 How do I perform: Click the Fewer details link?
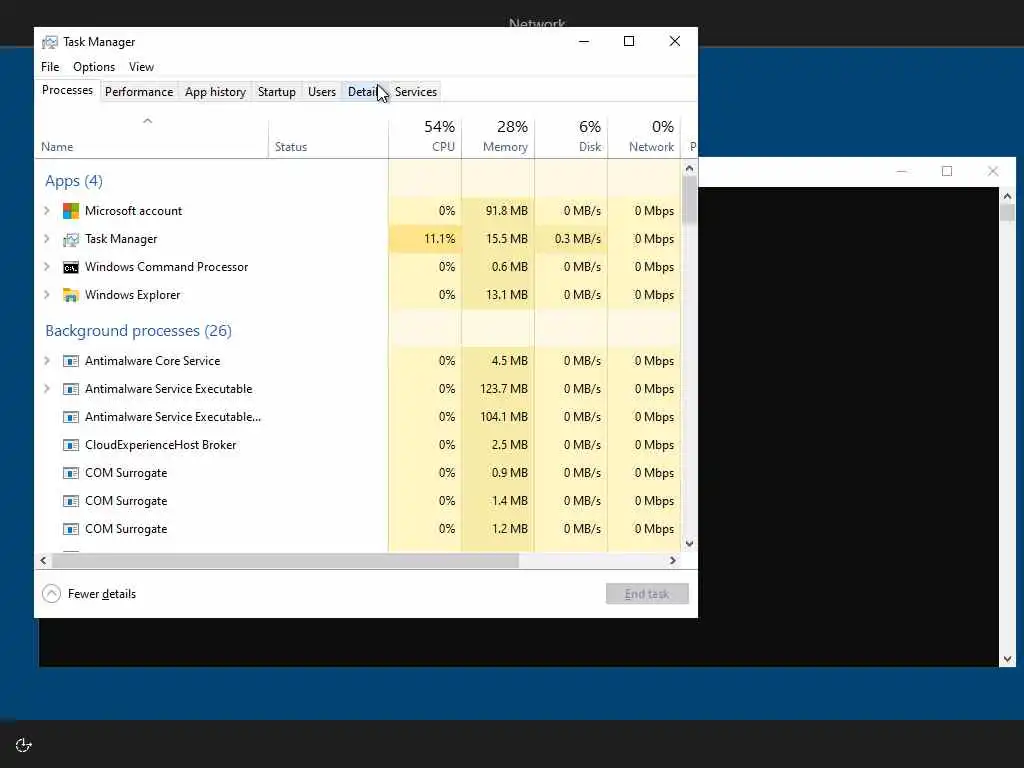102,594
